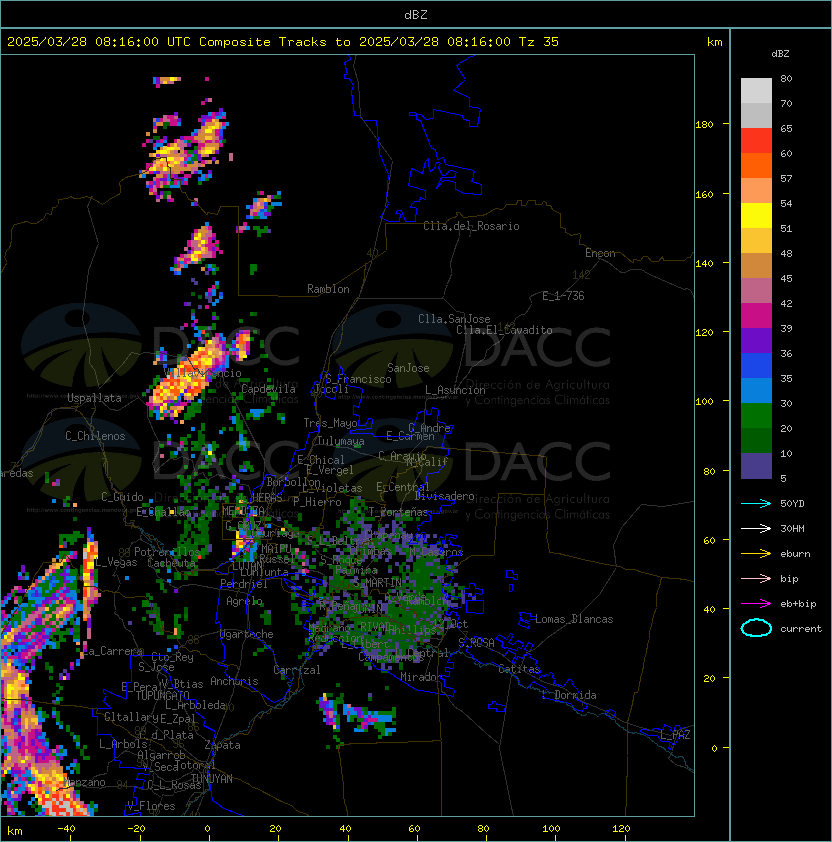The image size is (832, 842).
Task: Click the 'L_Asuncion' map label
Action: tap(455, 390)
